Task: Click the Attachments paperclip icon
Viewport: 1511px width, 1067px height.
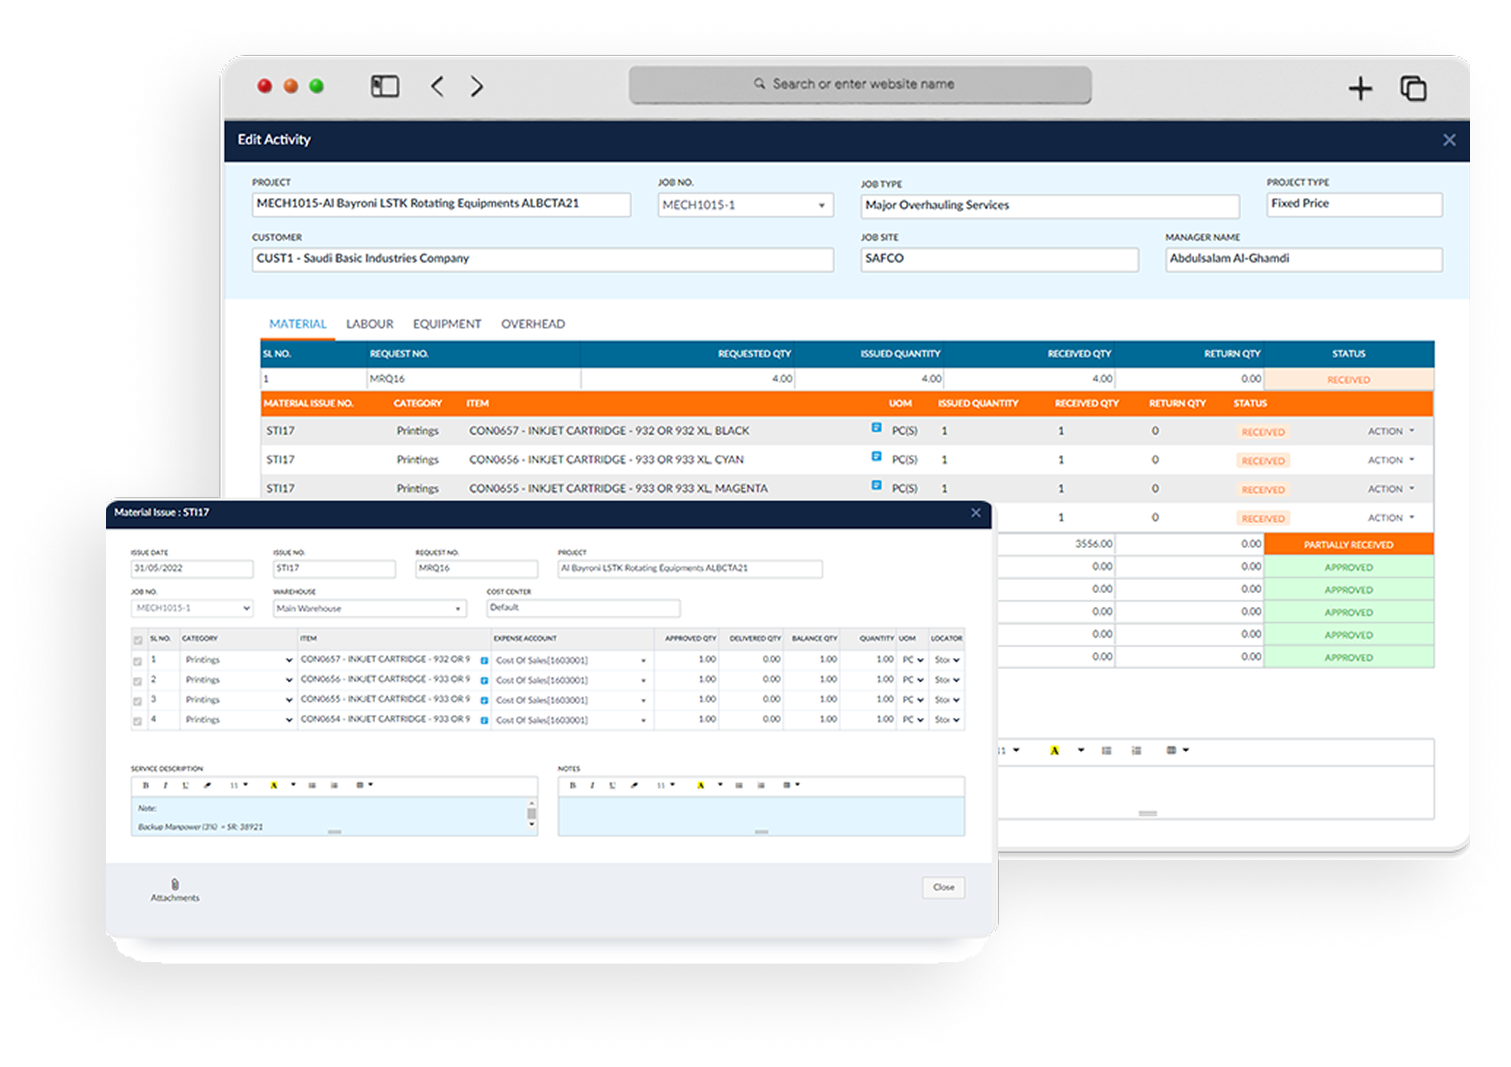Action: pyautogui.click(x=175, y=885)
